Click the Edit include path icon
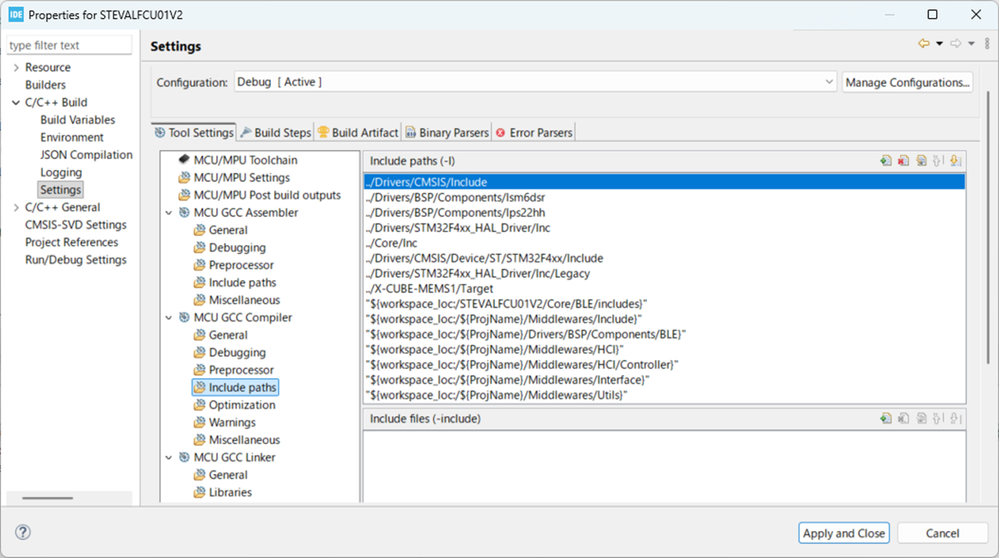 click(x=921, y=160)
